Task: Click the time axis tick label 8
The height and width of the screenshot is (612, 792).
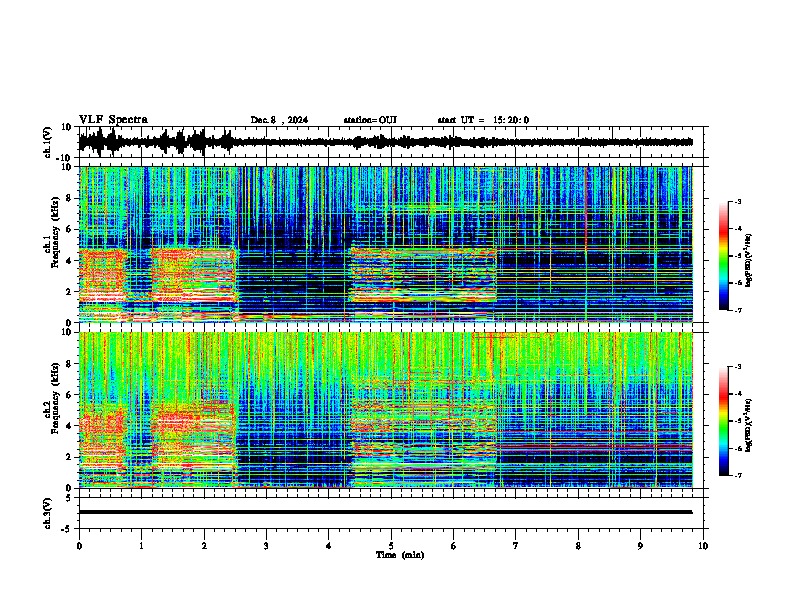Action: [x=578, y=546]
